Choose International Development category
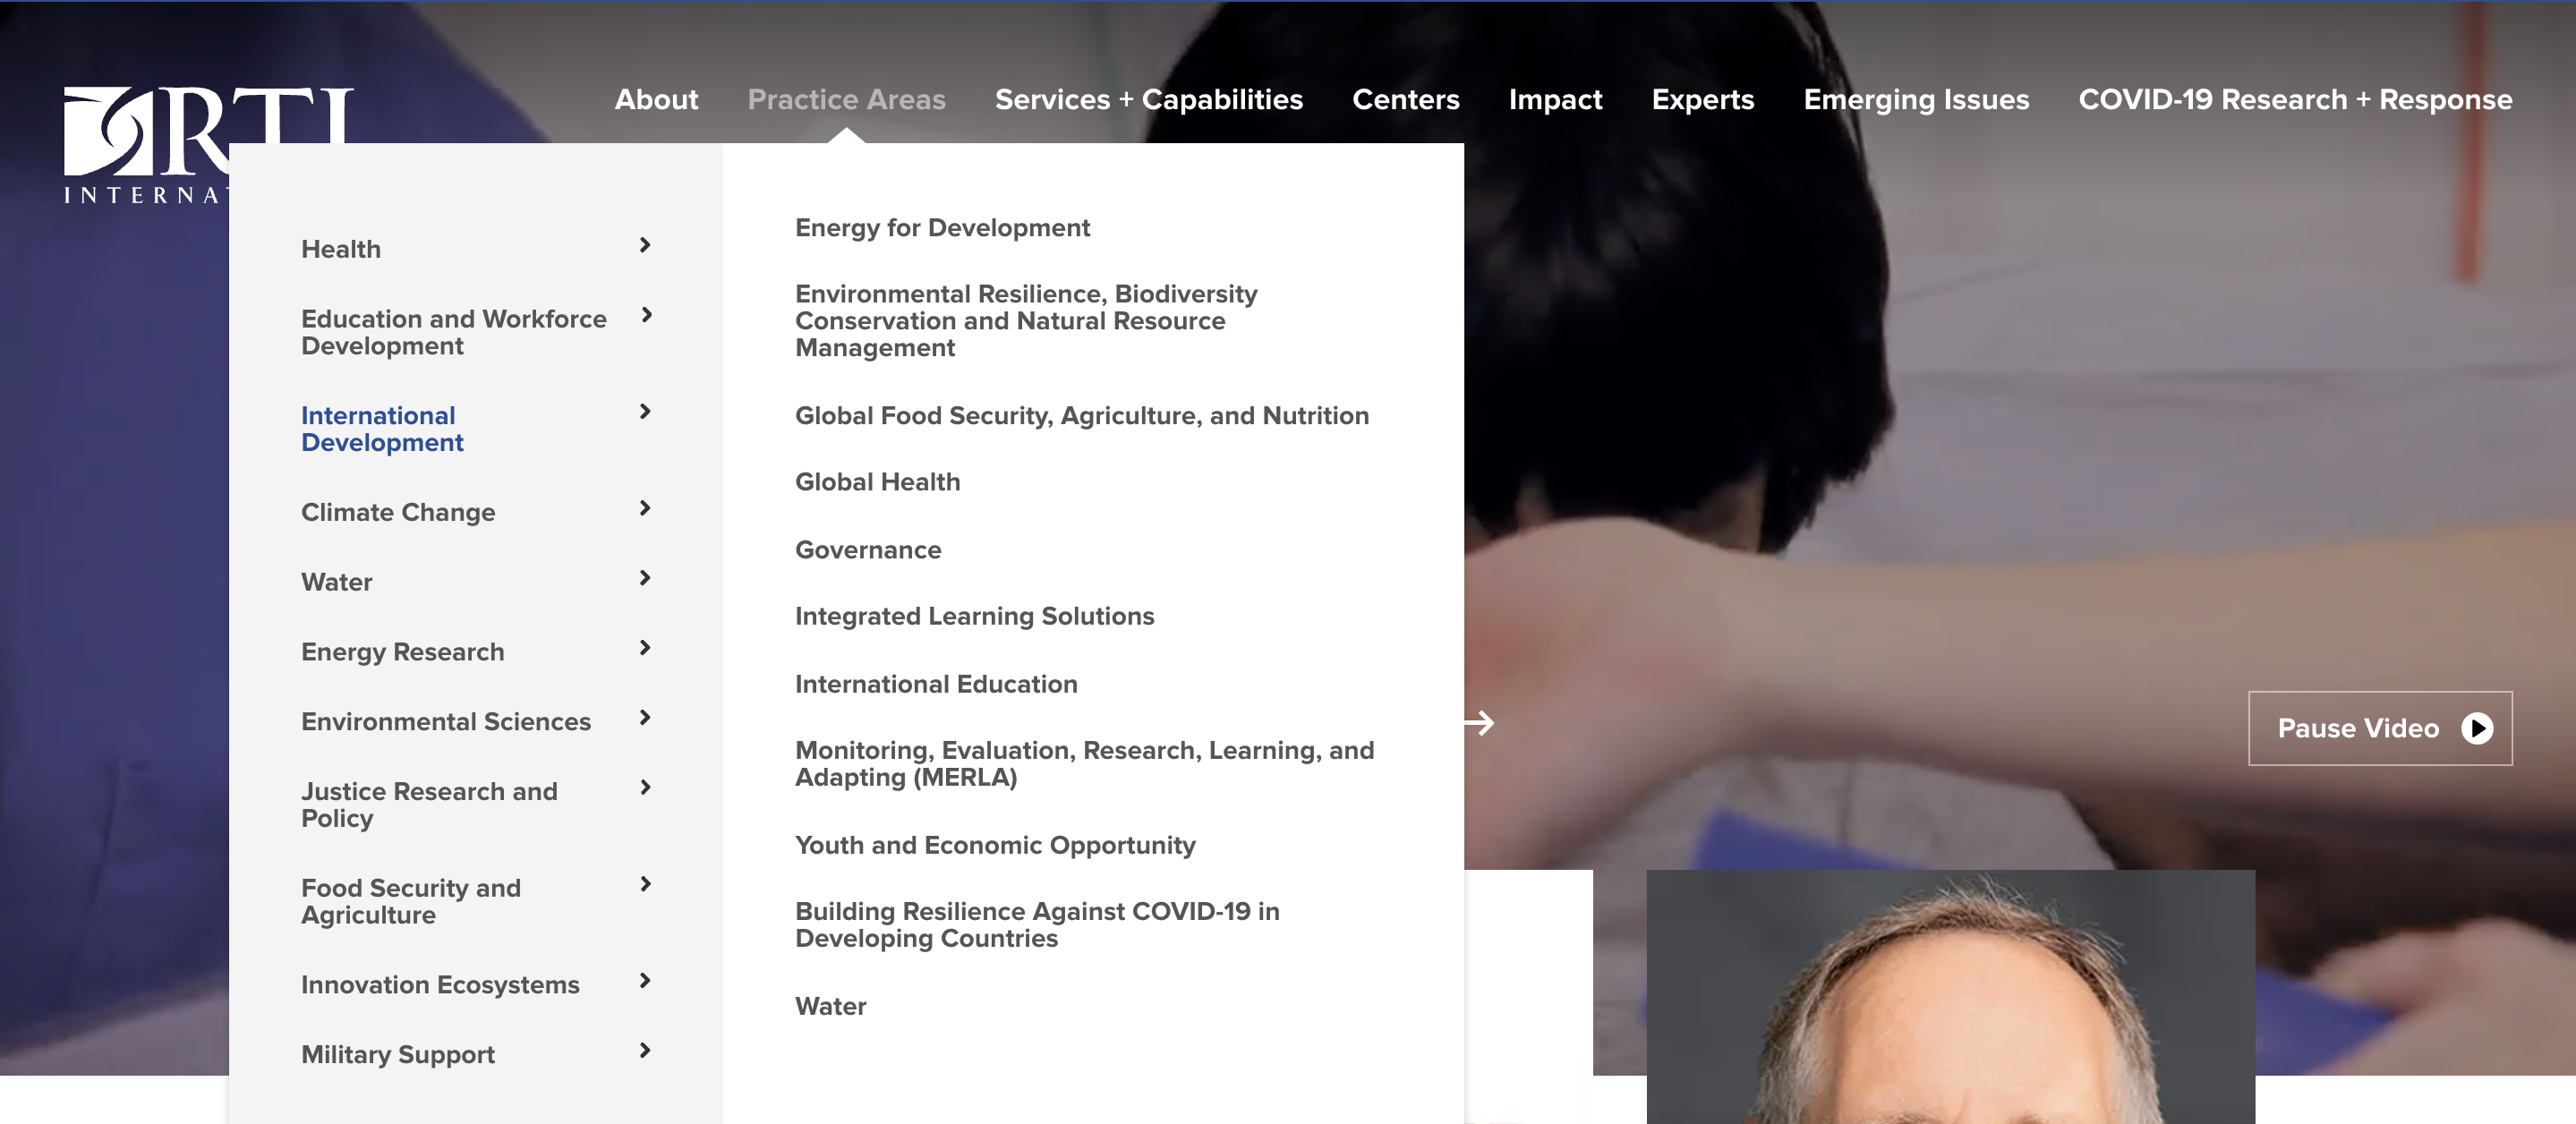Screen dimensions: 2576x1124 tap(382, 429)
